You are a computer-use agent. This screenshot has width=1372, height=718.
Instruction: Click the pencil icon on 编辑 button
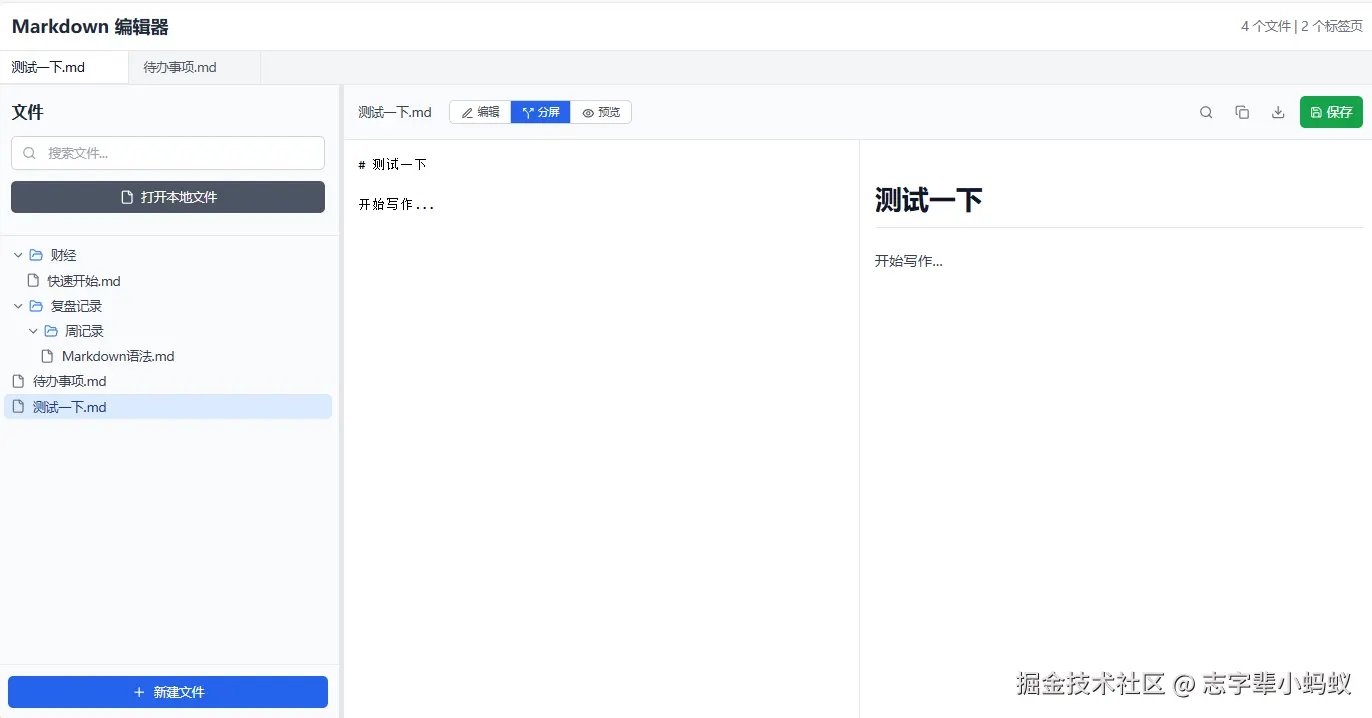coord(467,113)
